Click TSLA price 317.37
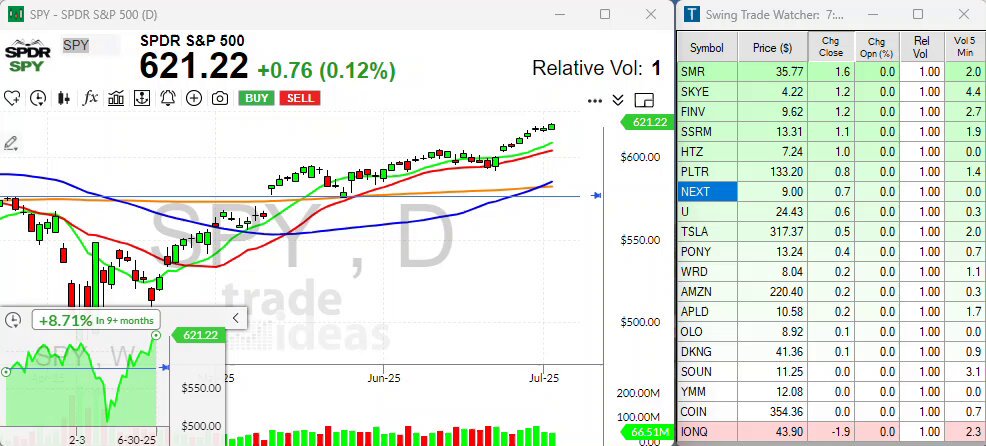Screen dimensions: 986x446 pos(773,231)
